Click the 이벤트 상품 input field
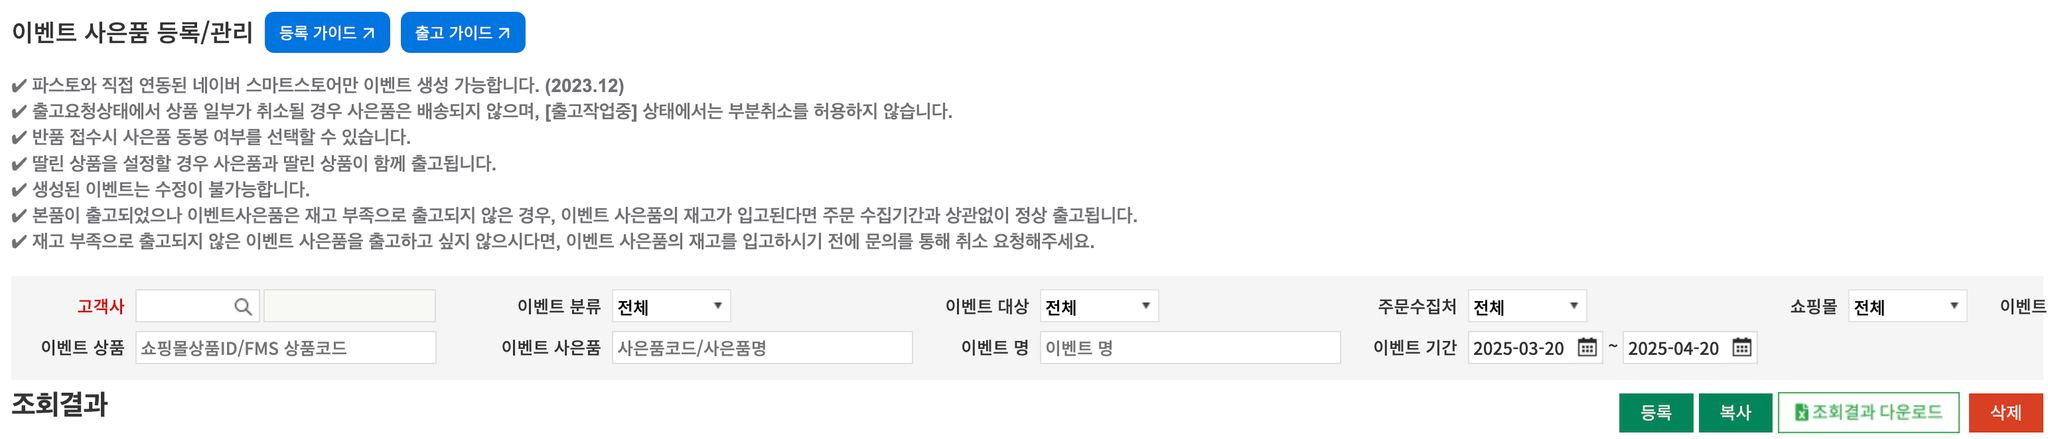 pyautogui.click(x=286, y=348)
